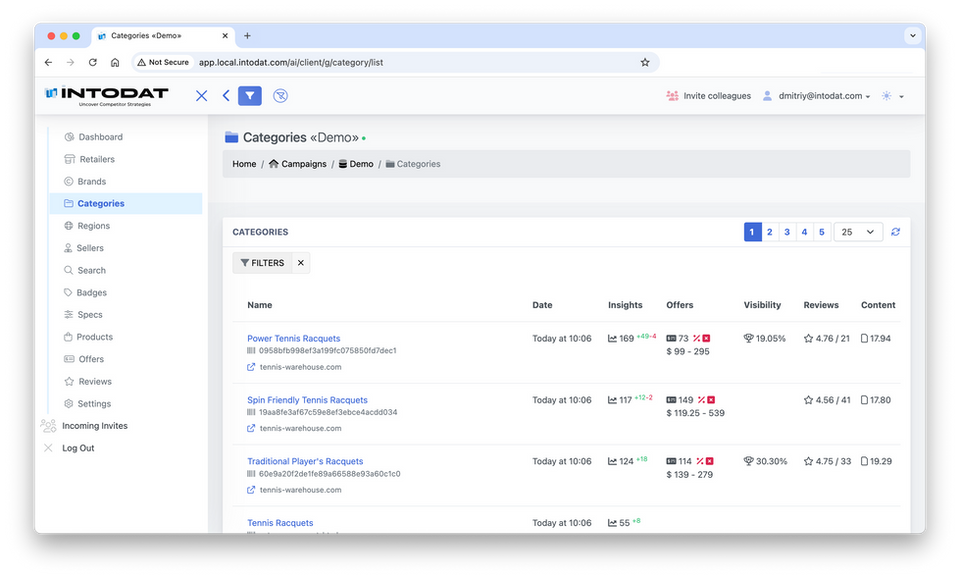Bookmark page with the star icon
Screen dimensions: 960x578
[x=645, y=62]
